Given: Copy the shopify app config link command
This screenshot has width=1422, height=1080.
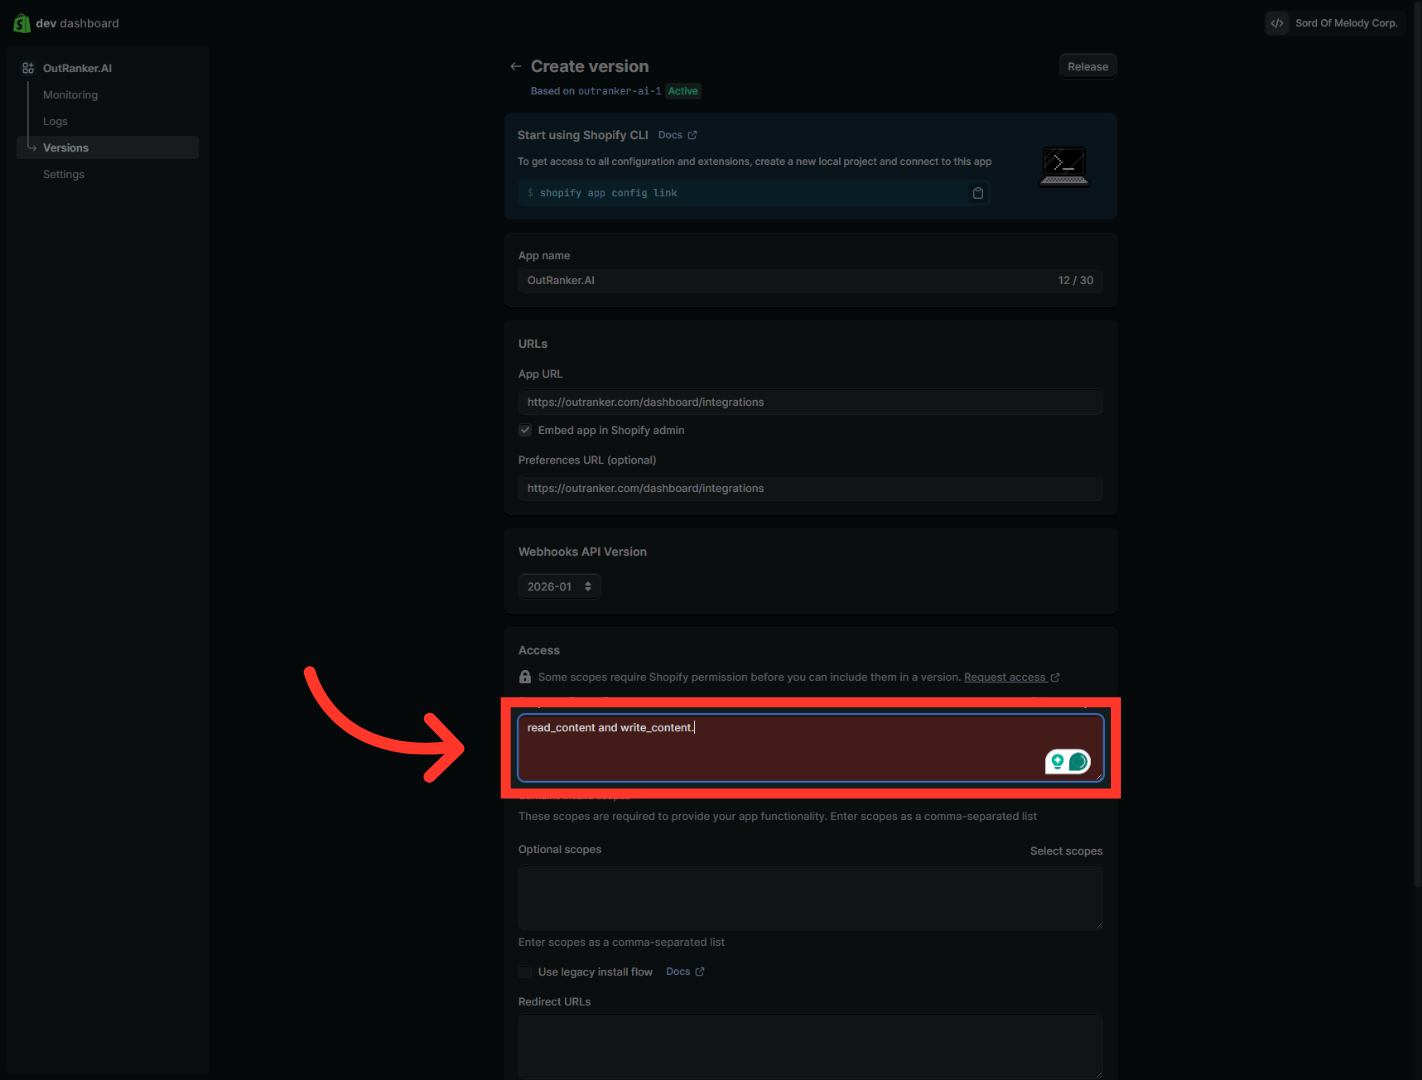Looking at the screenshot, I should point(978,193).
